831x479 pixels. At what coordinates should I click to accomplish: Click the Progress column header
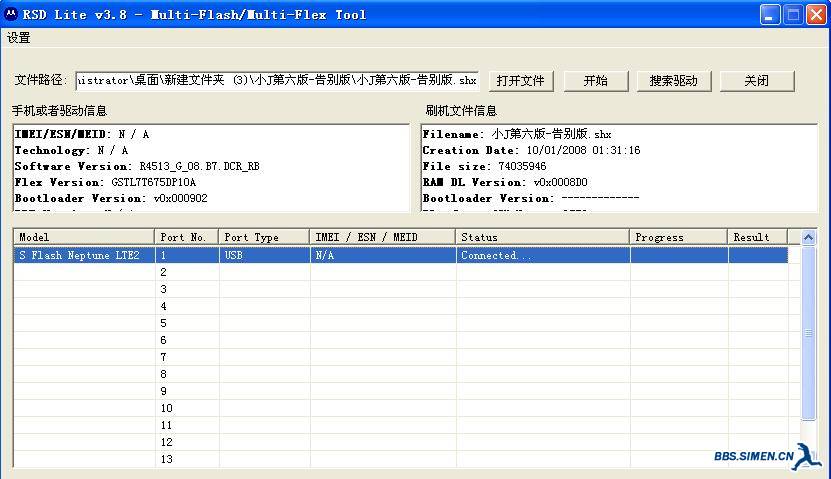click(x=679, y=237)
